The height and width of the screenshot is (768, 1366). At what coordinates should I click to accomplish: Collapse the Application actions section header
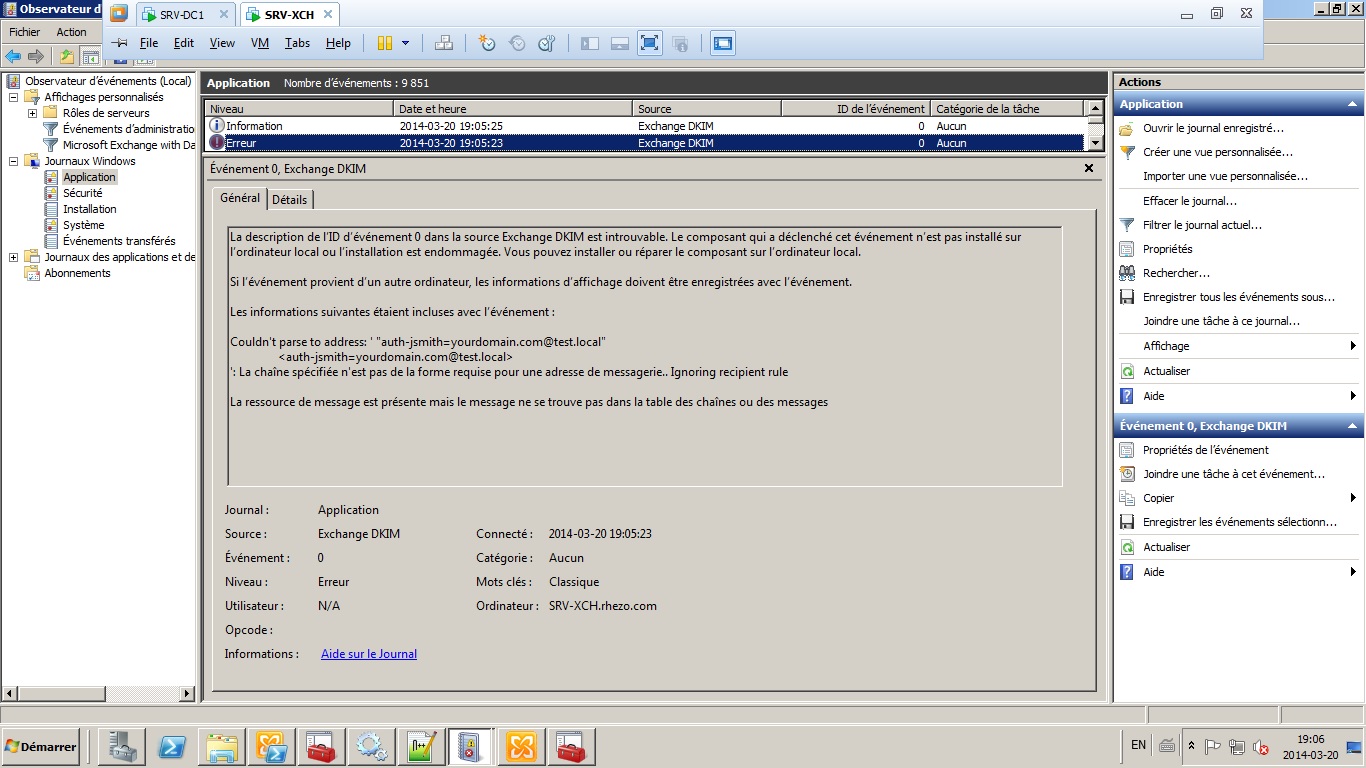(1353, 104)
